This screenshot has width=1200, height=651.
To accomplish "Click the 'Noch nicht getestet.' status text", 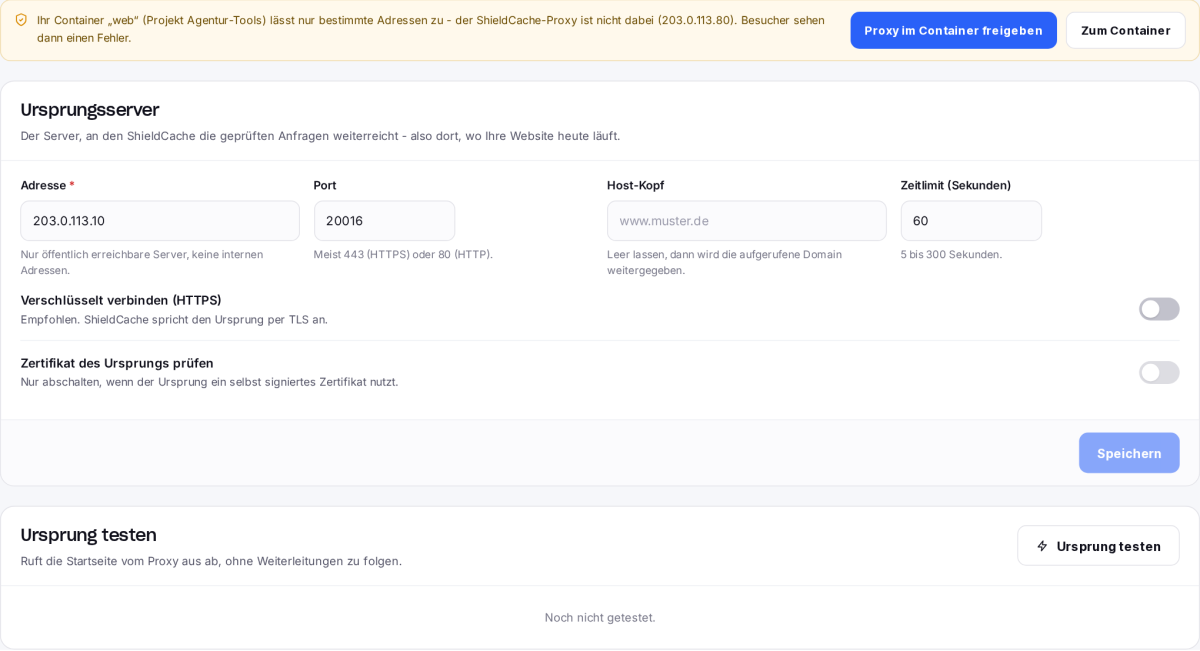I will [600, 617].
